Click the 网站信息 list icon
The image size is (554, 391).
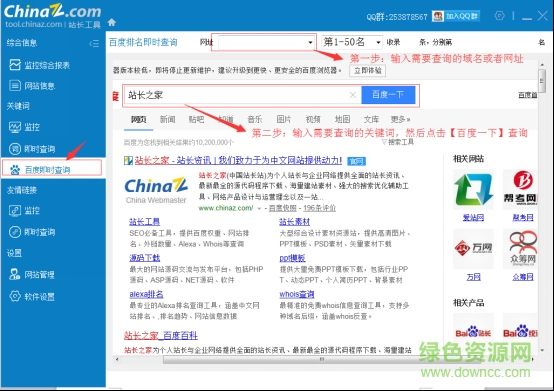pyautogui.click(x=15, y=85)
